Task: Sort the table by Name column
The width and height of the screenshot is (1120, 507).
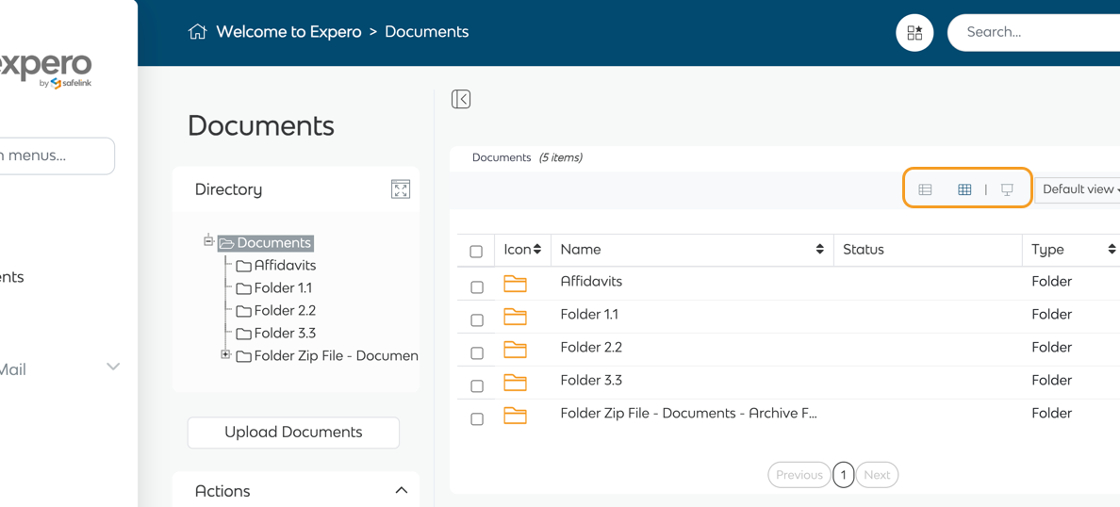Action: pos(819,249)
